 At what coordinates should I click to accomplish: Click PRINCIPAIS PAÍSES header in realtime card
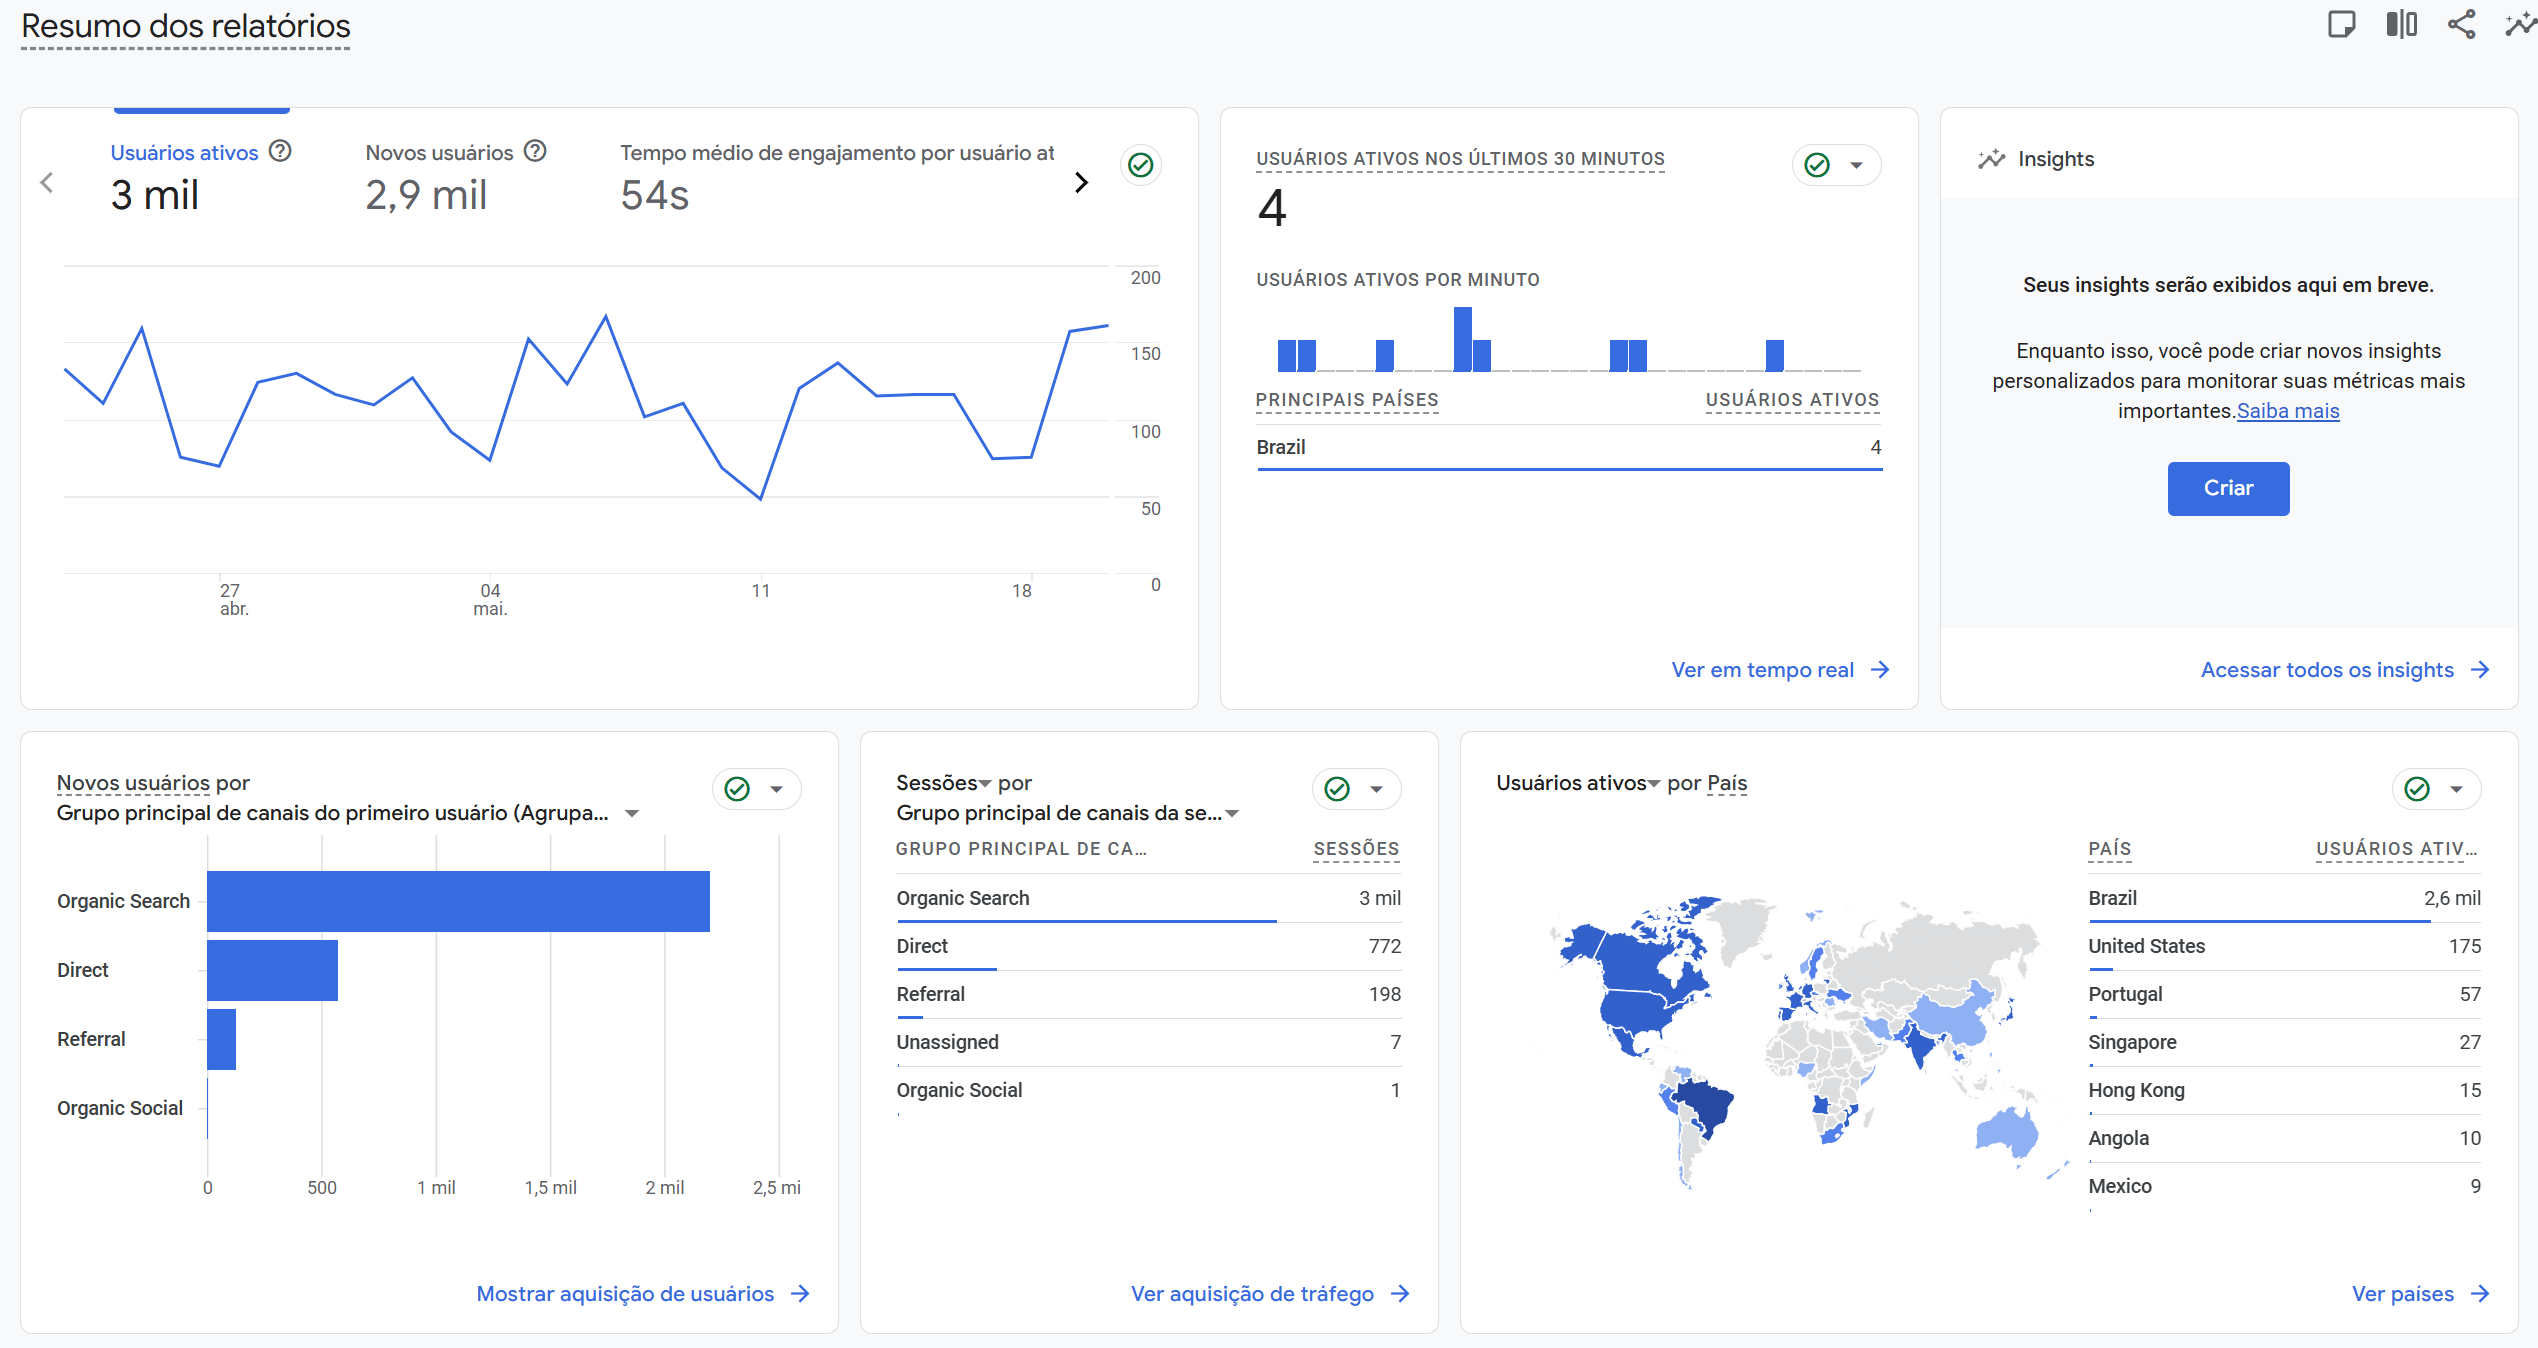pos(1347,400)
